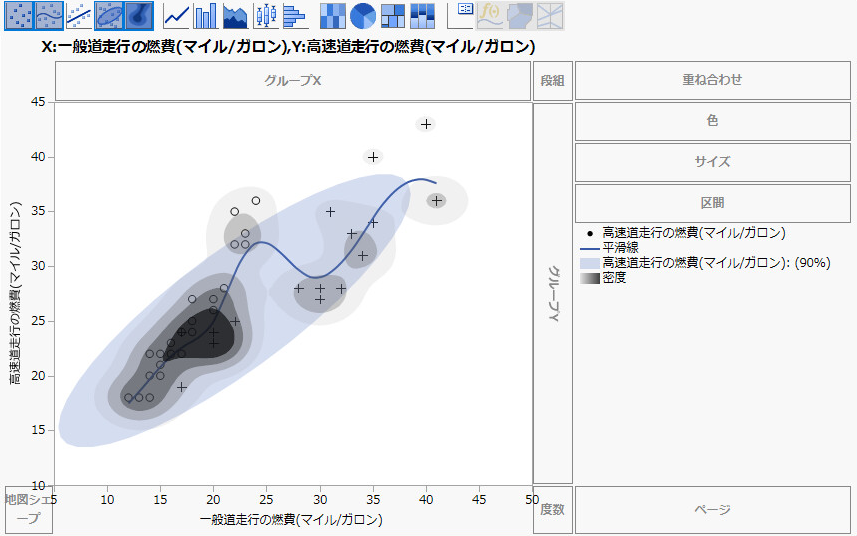The image size is (857, 536).
Task: Select the Caption Box element icon
Action: point(460,15)
